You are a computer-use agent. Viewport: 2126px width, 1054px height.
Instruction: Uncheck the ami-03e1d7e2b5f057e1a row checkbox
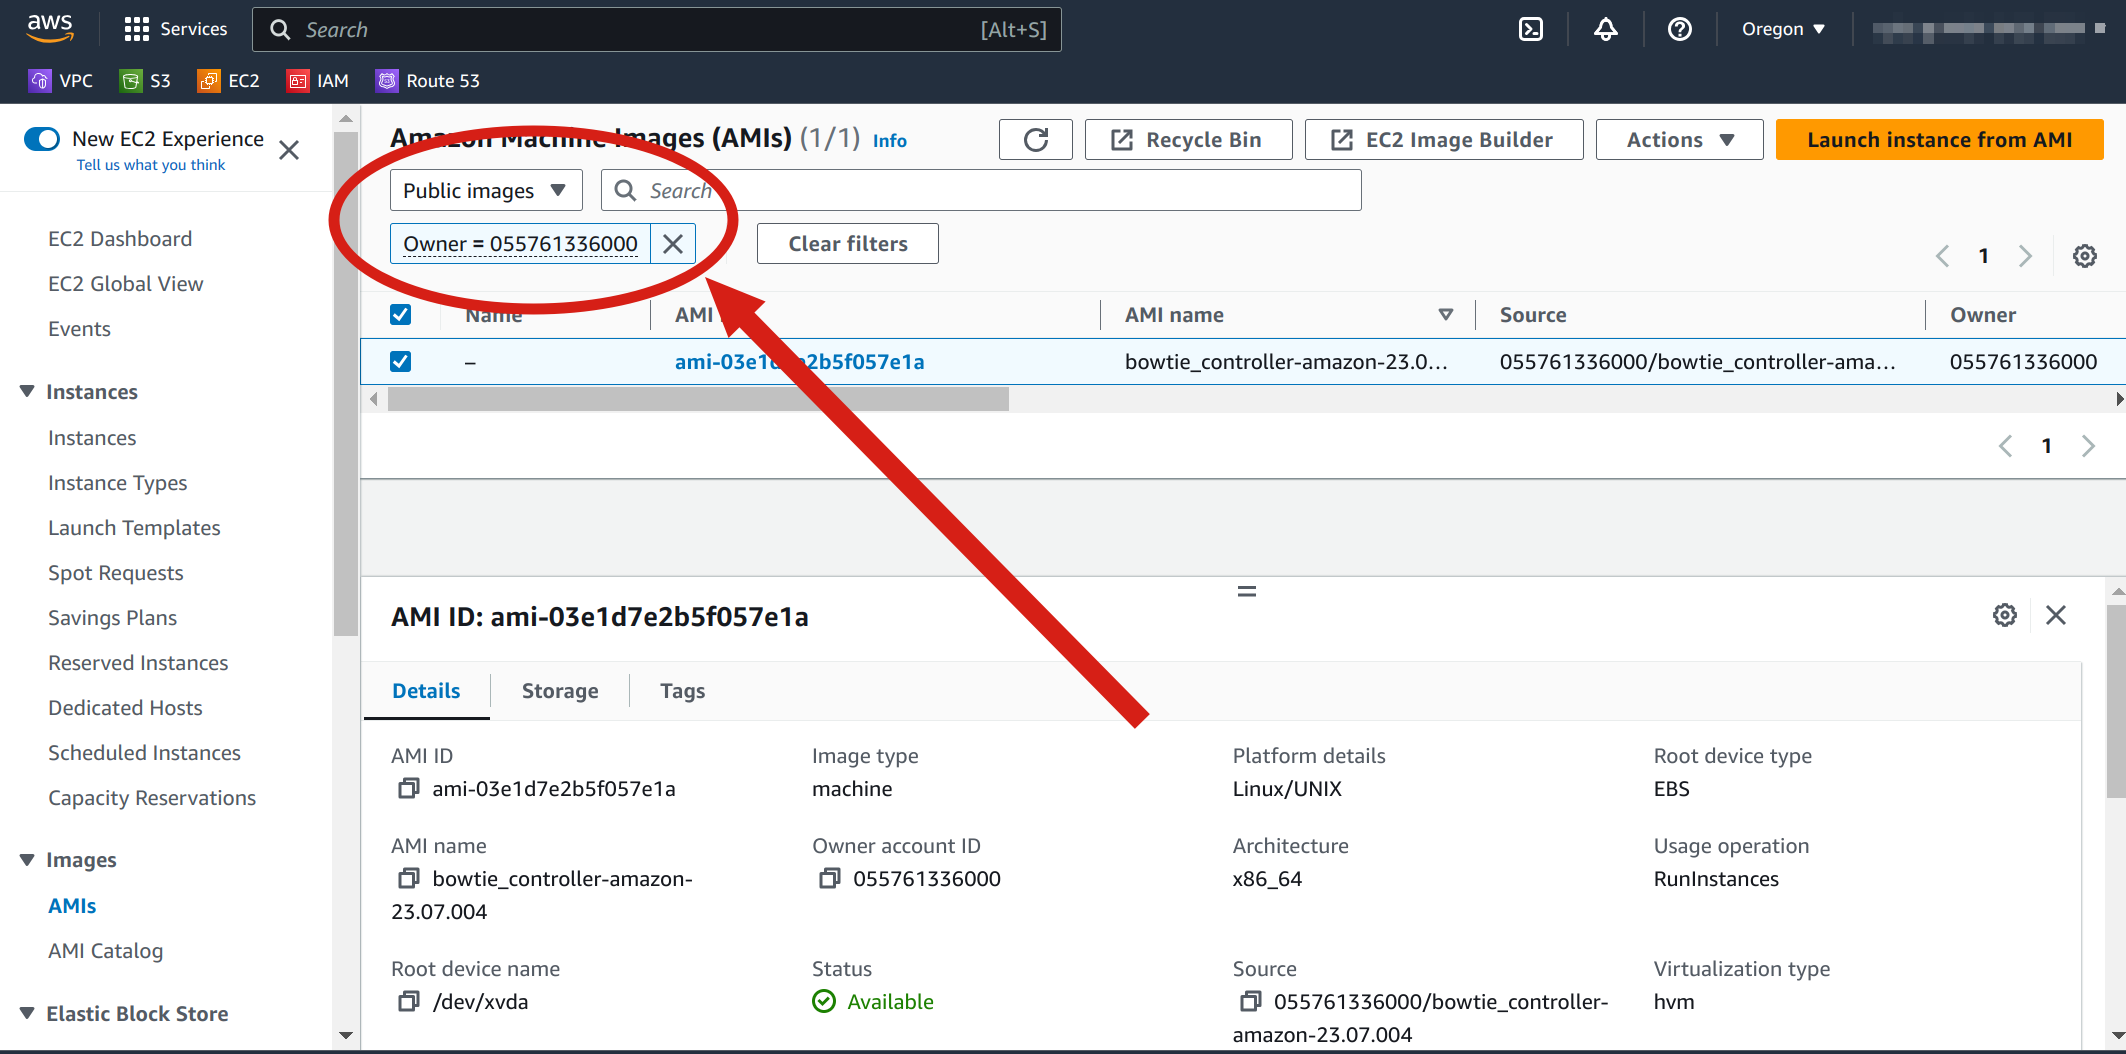(x=400, y=362)
